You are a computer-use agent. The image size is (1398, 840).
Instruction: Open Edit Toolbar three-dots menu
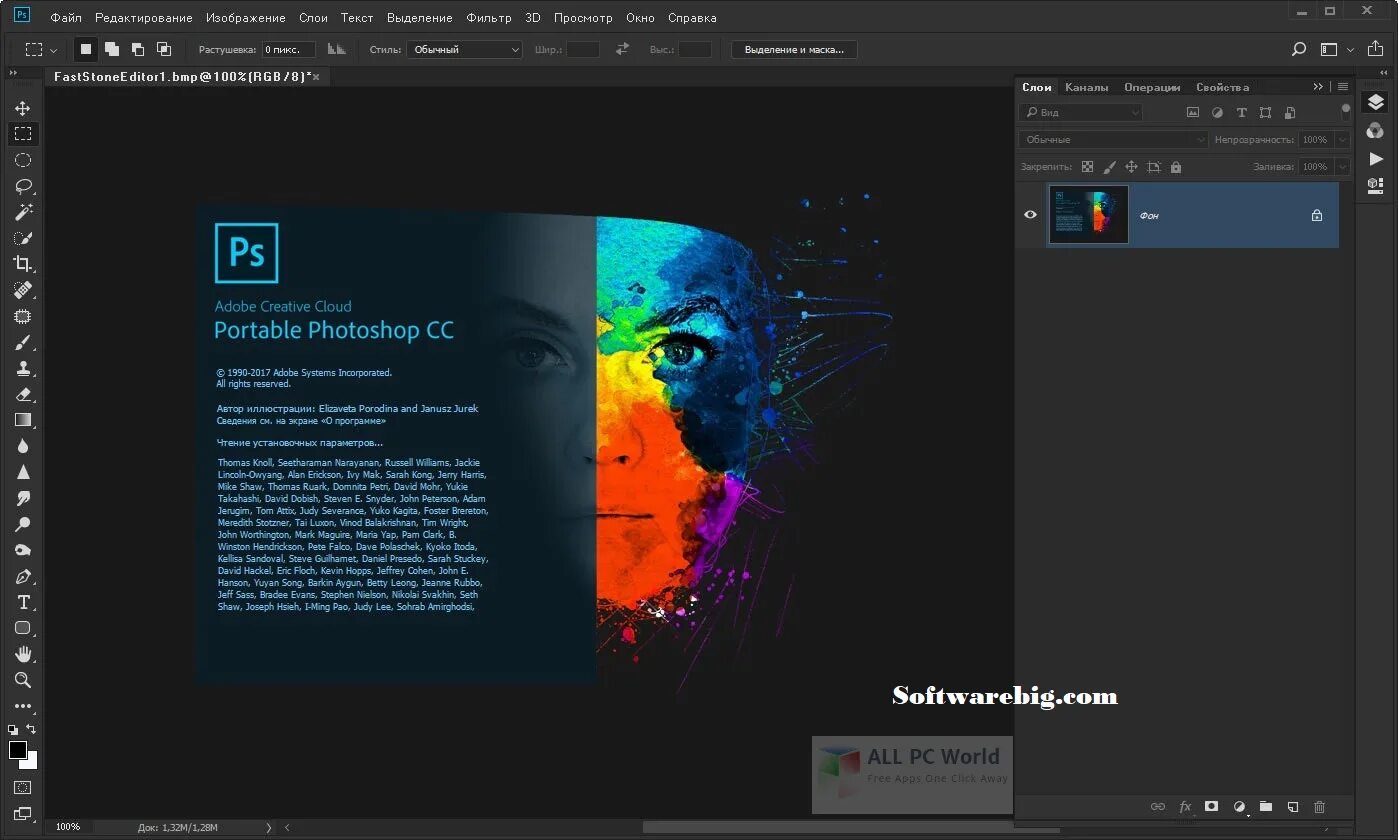pos(22,706)
